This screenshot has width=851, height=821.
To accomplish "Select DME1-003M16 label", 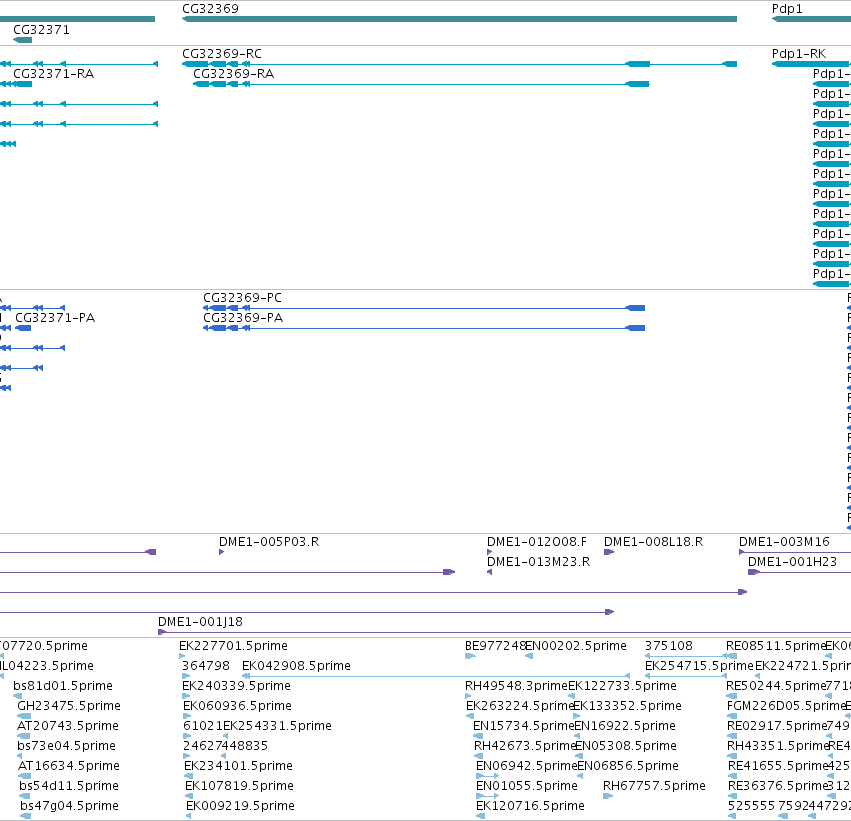I will click(784, 542).
